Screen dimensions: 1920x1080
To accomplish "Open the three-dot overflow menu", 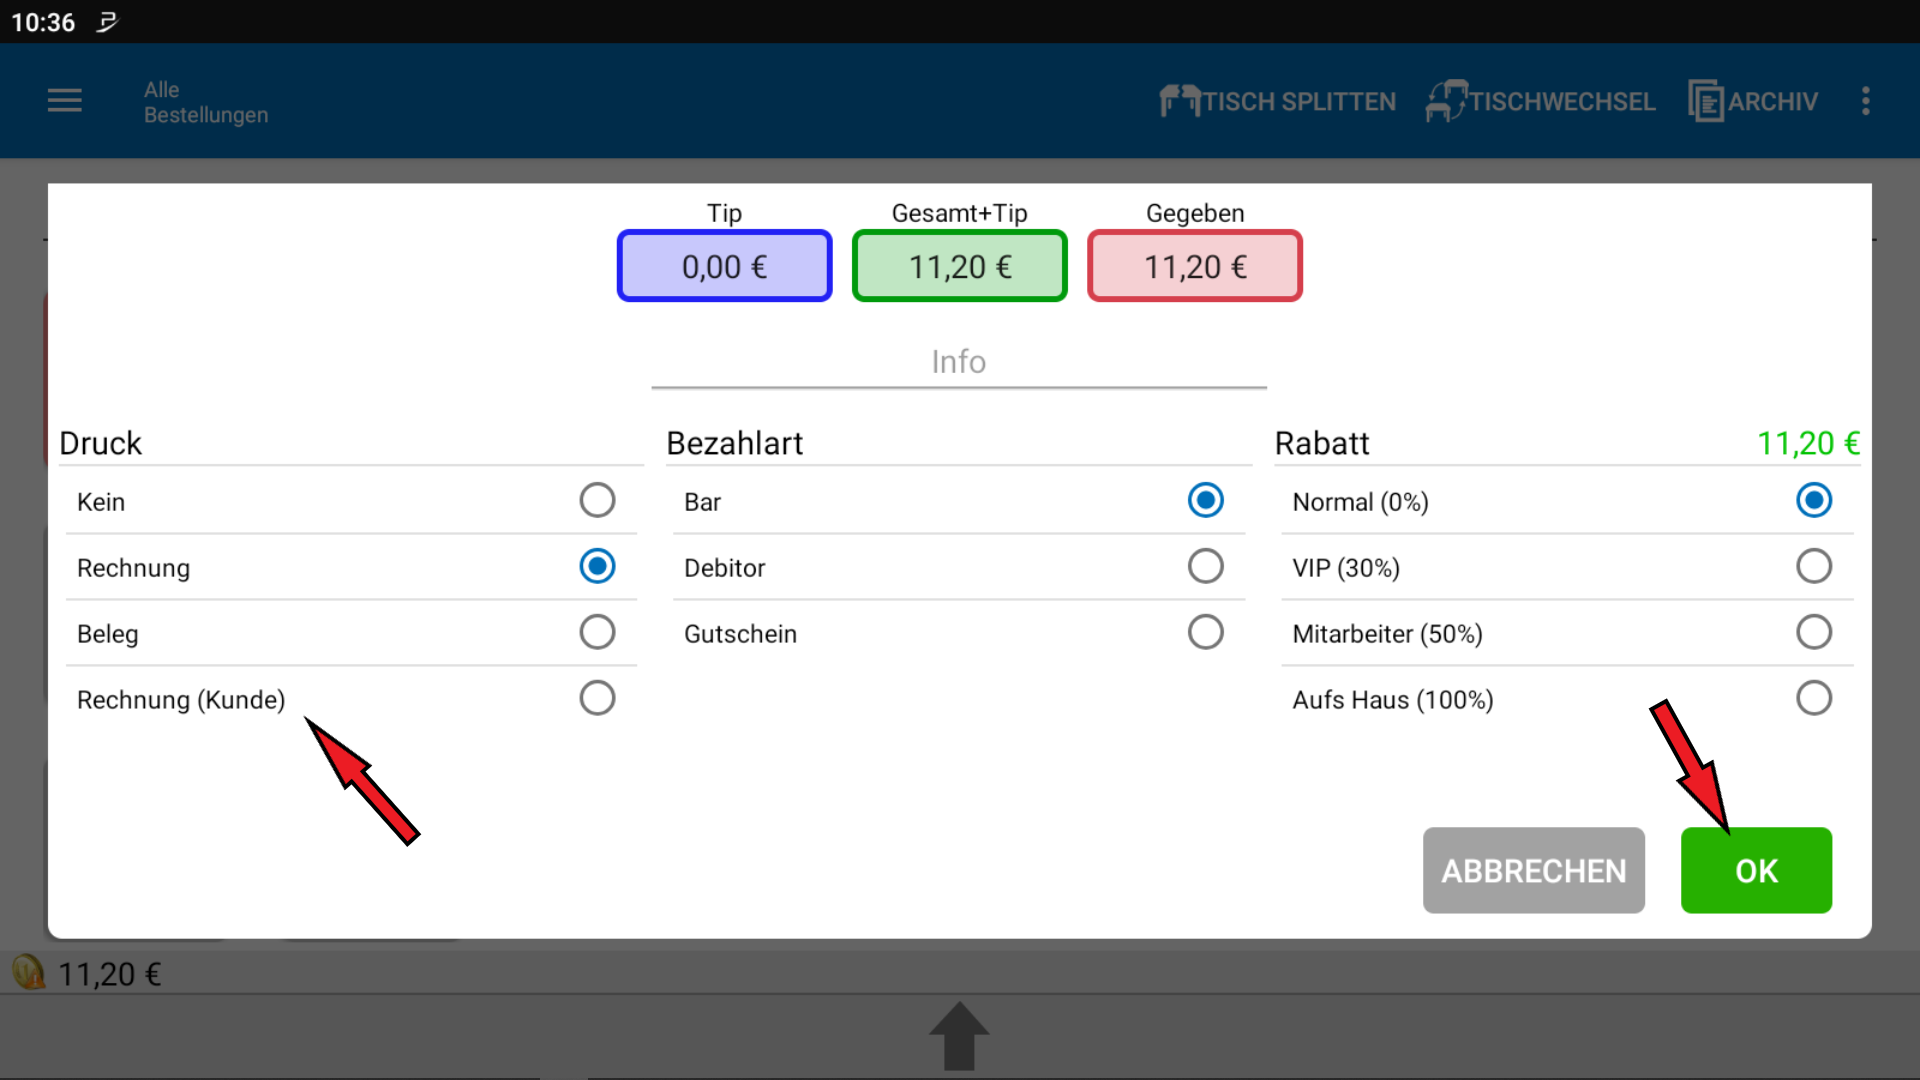I will [x=1865, y=101].
